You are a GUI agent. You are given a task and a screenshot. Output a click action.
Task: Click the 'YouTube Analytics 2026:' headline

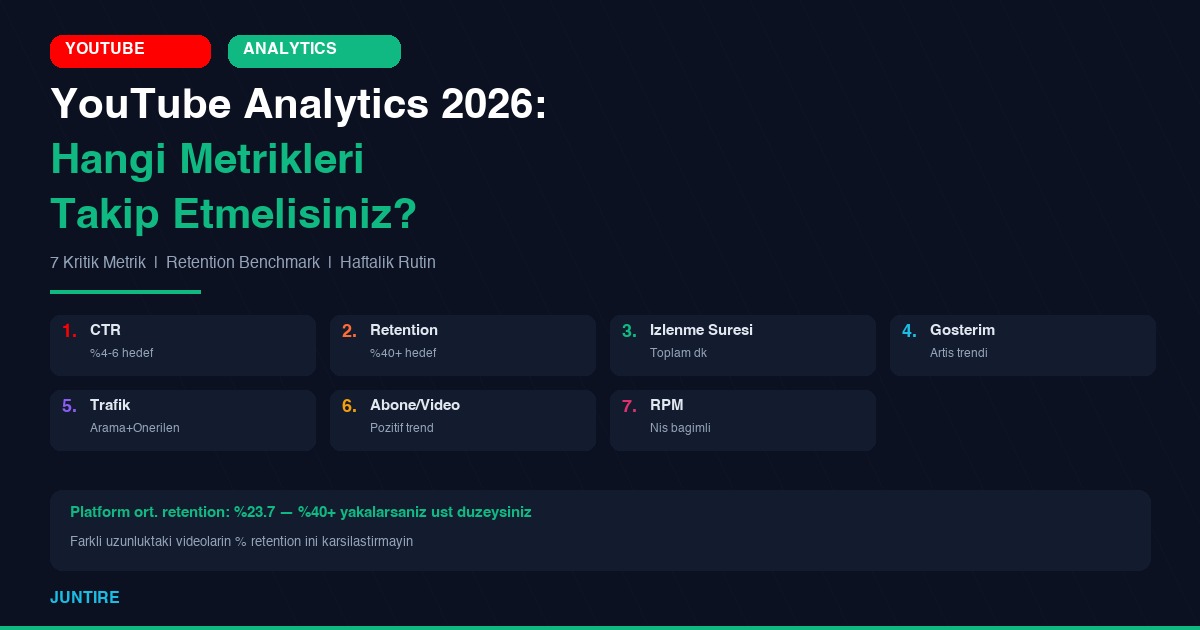click(299, 104)
